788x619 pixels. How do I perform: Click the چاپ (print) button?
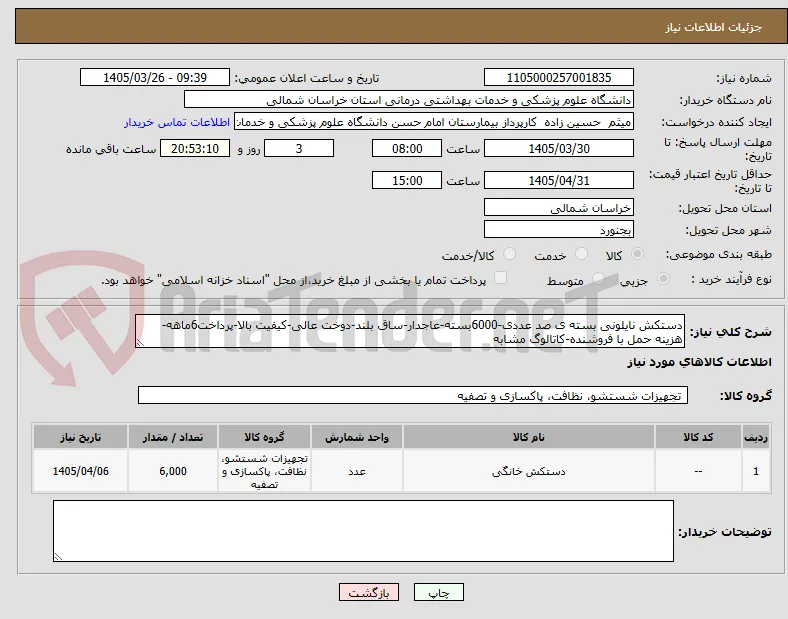(x=438, y=592)
